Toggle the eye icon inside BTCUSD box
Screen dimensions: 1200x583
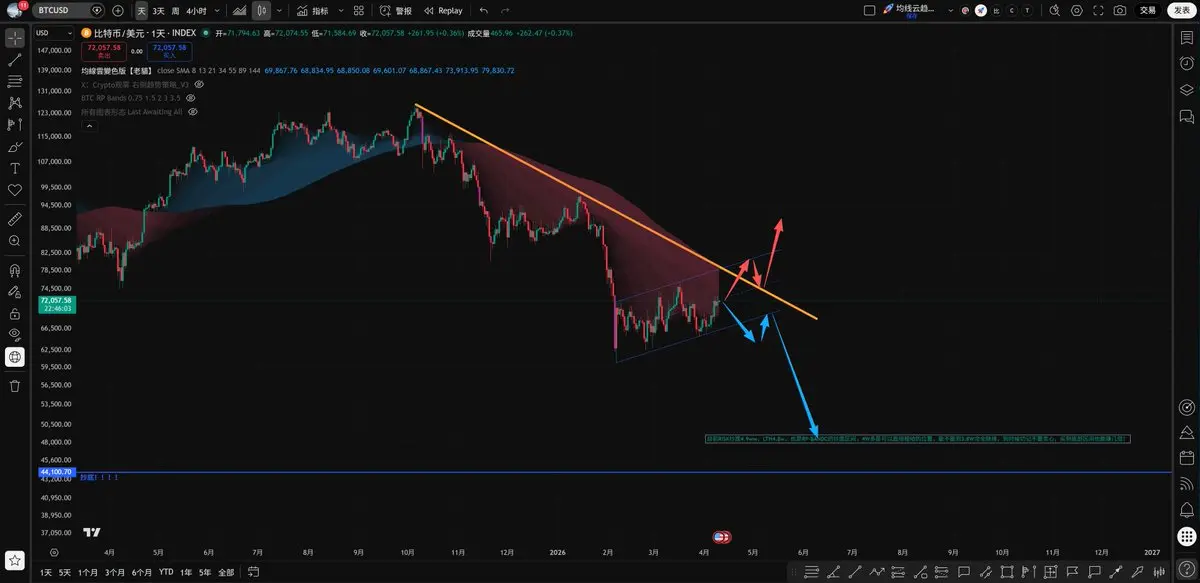coord(96,10)
